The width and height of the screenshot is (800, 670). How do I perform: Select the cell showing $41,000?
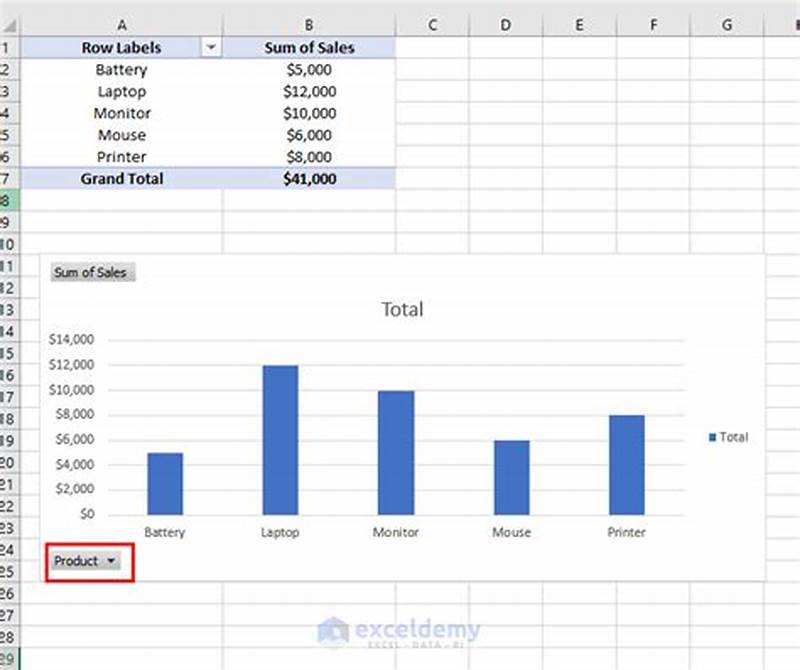pos(310,178)
